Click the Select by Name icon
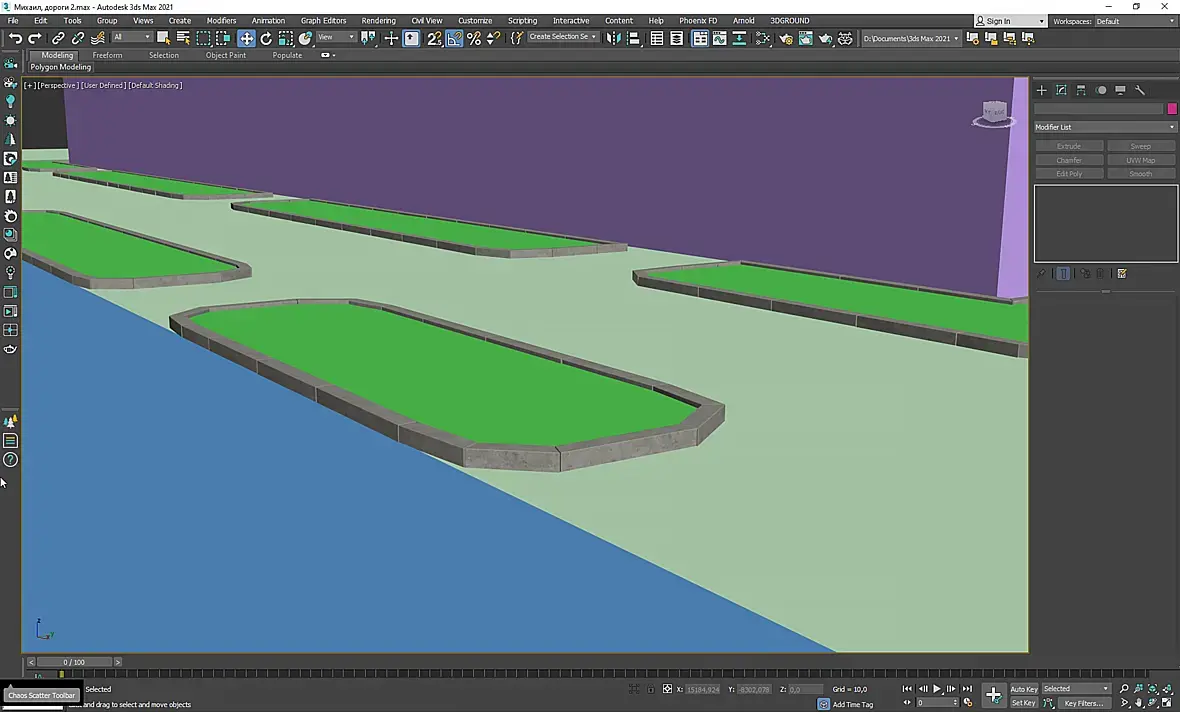The width and height of the screenshot is (1180, 712). pos(183,38)
